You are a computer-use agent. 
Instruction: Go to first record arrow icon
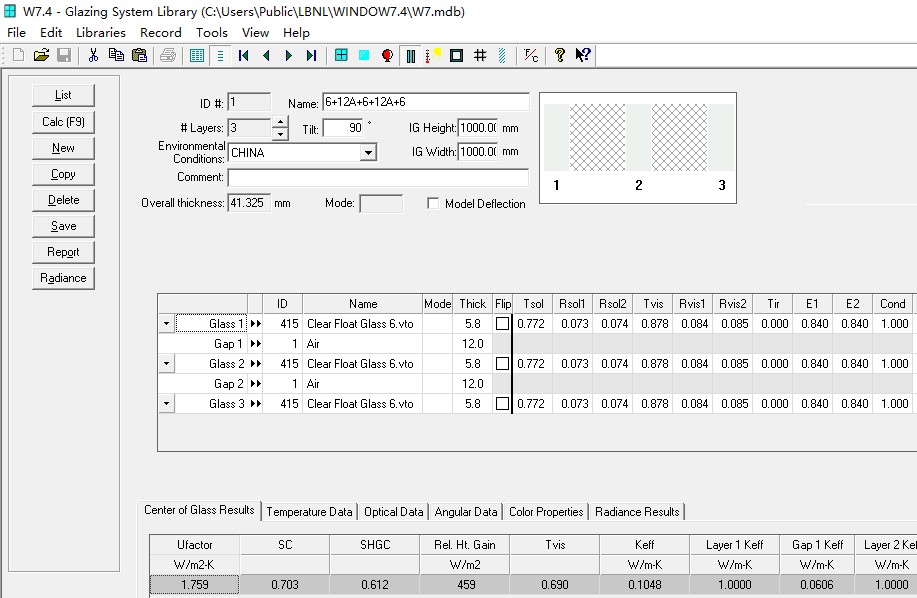click(x=243, y=56)
